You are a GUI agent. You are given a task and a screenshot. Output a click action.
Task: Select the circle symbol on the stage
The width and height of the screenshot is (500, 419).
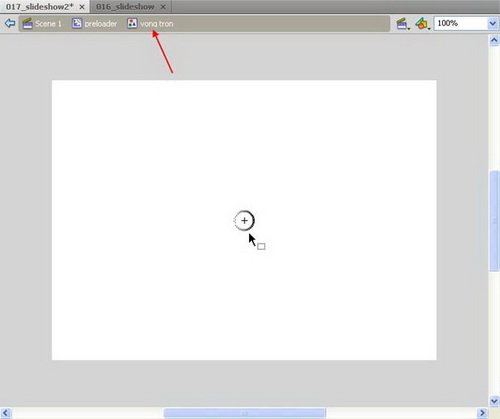(244, 220)
